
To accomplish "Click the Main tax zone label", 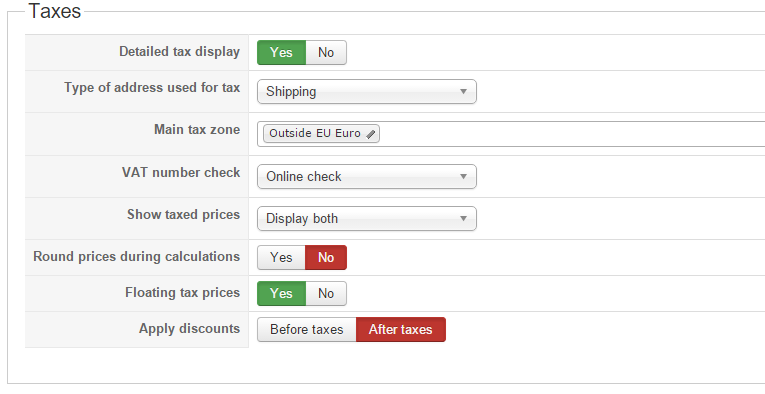I will pyautogui.click(x=197, y=130).
